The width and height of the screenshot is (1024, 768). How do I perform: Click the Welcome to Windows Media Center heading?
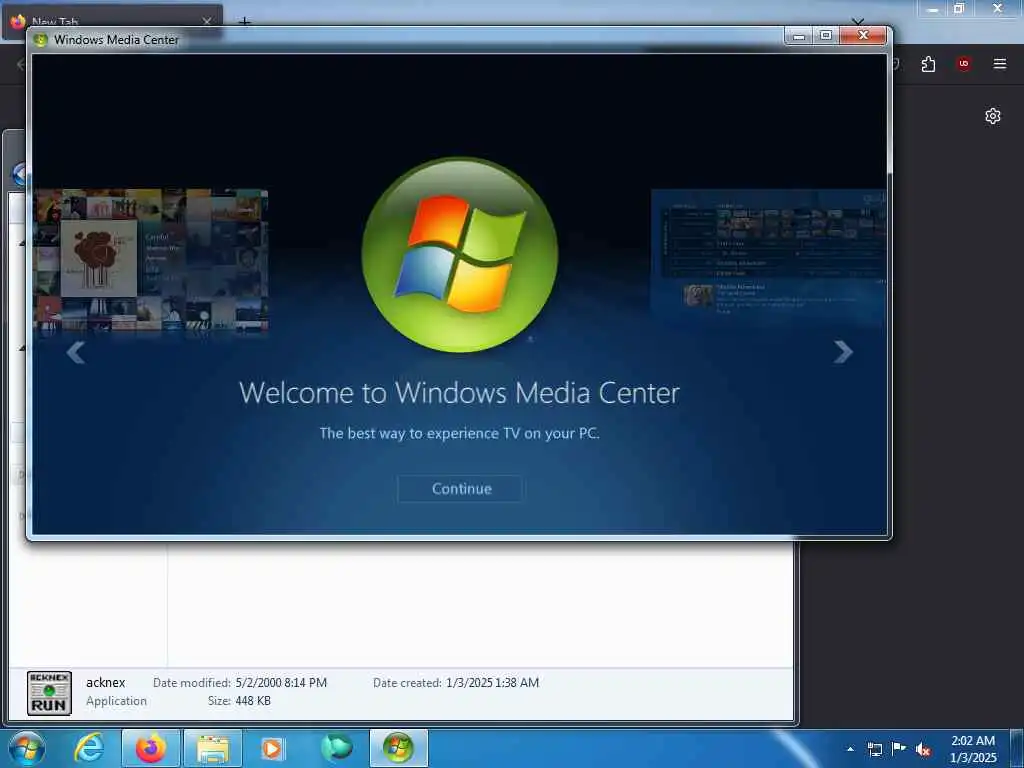(x=459, y=393)
